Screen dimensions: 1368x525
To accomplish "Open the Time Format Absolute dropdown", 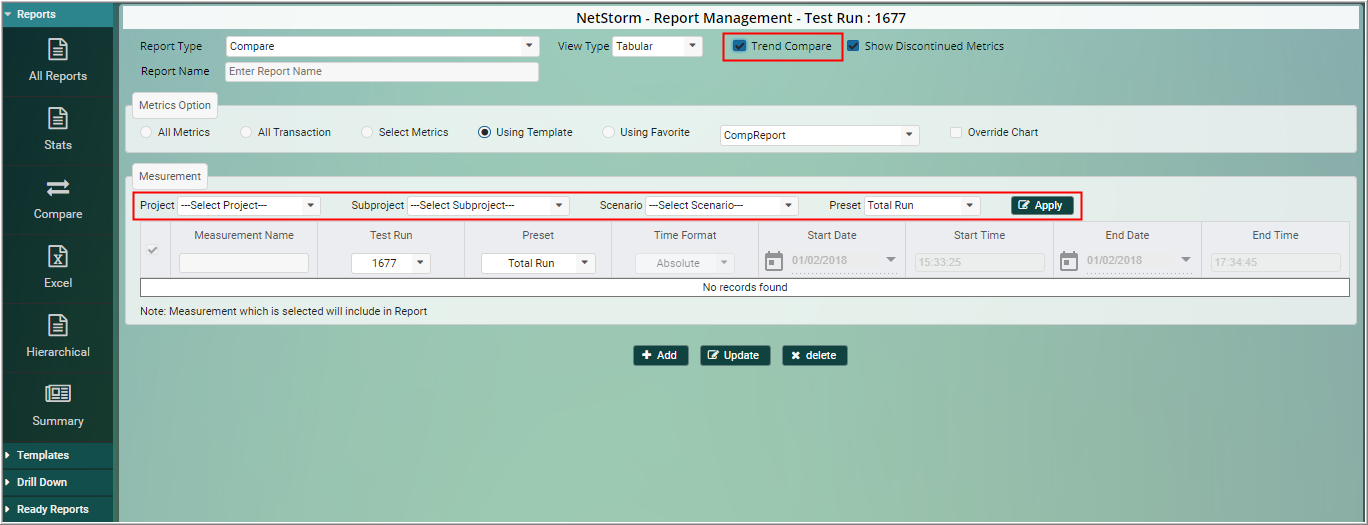I will (x=685, y=263).
